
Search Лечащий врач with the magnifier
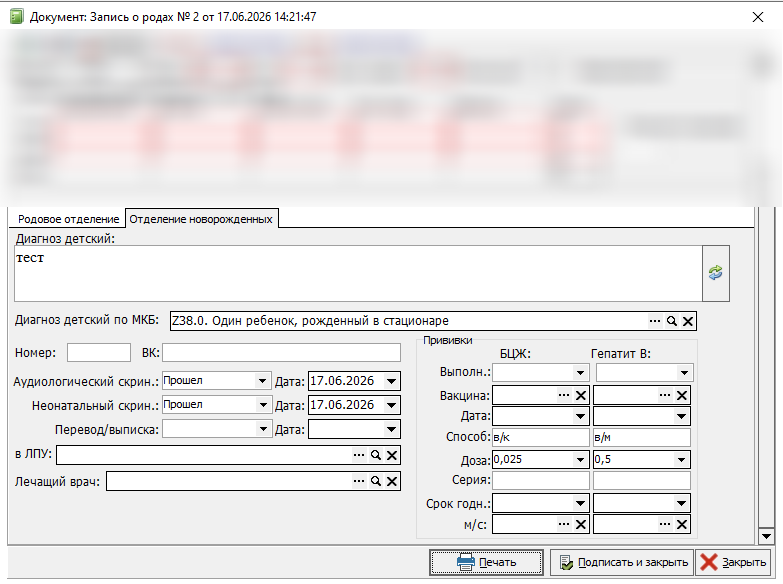coord(376,481)
